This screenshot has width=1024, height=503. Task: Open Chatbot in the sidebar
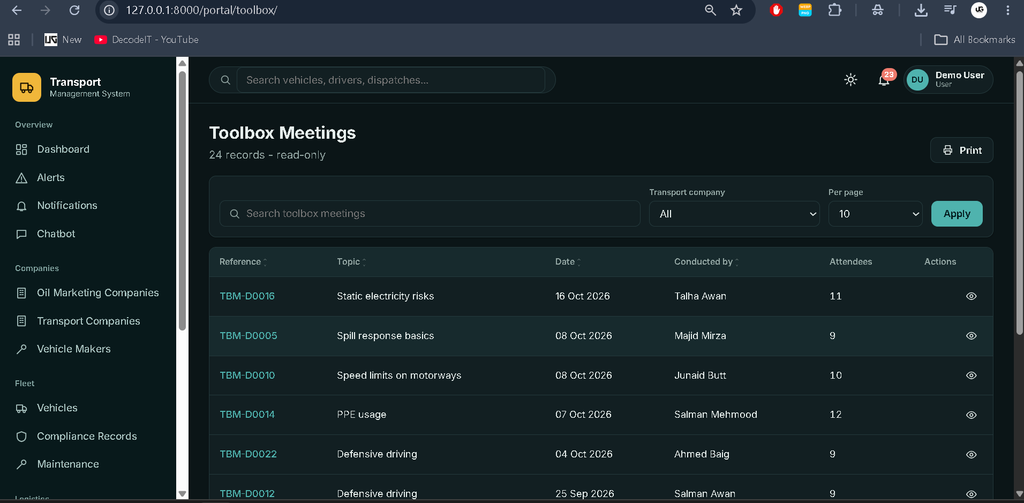tap(56, 234)
